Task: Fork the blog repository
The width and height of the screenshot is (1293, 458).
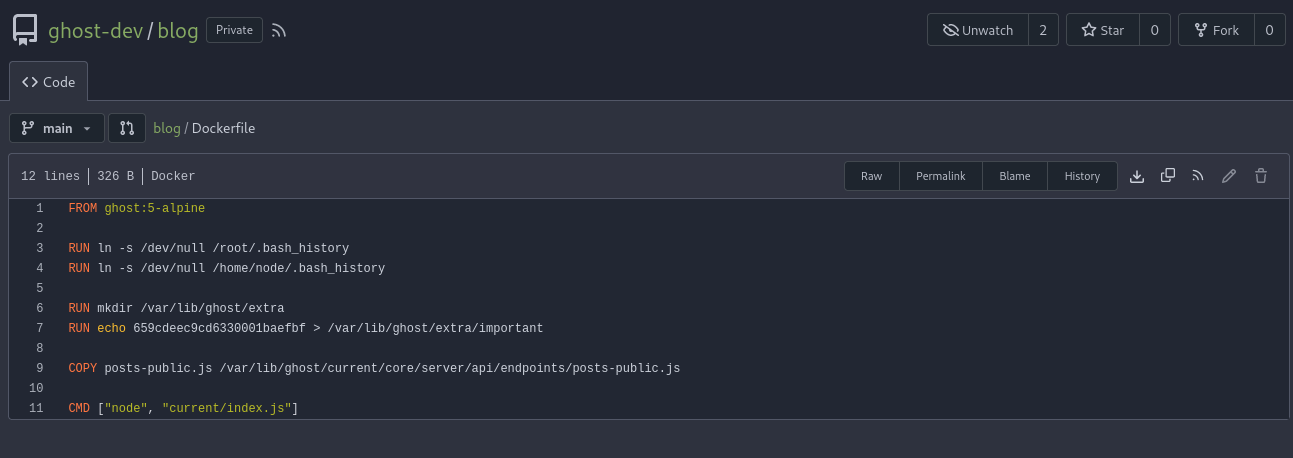Action: [1215, 30]
